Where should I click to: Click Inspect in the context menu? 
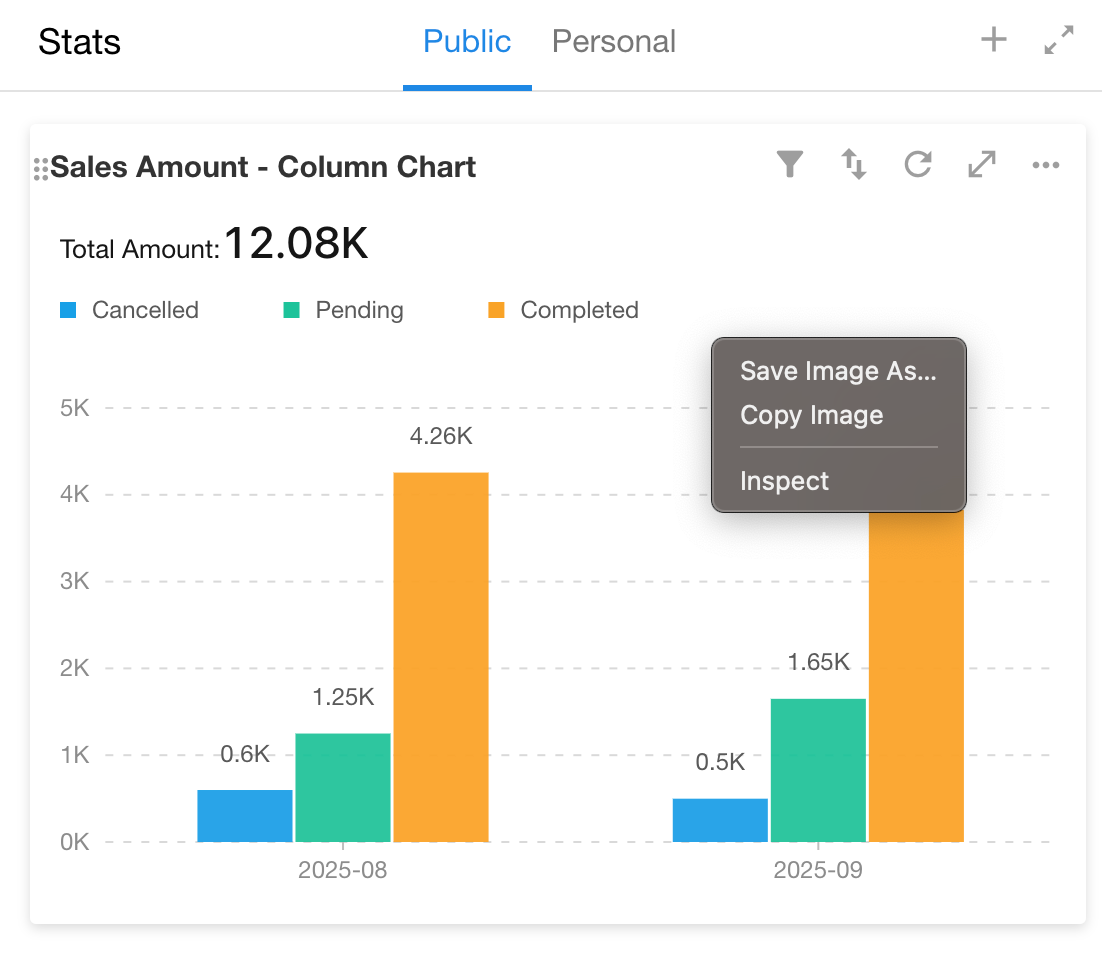pos(784,481)
